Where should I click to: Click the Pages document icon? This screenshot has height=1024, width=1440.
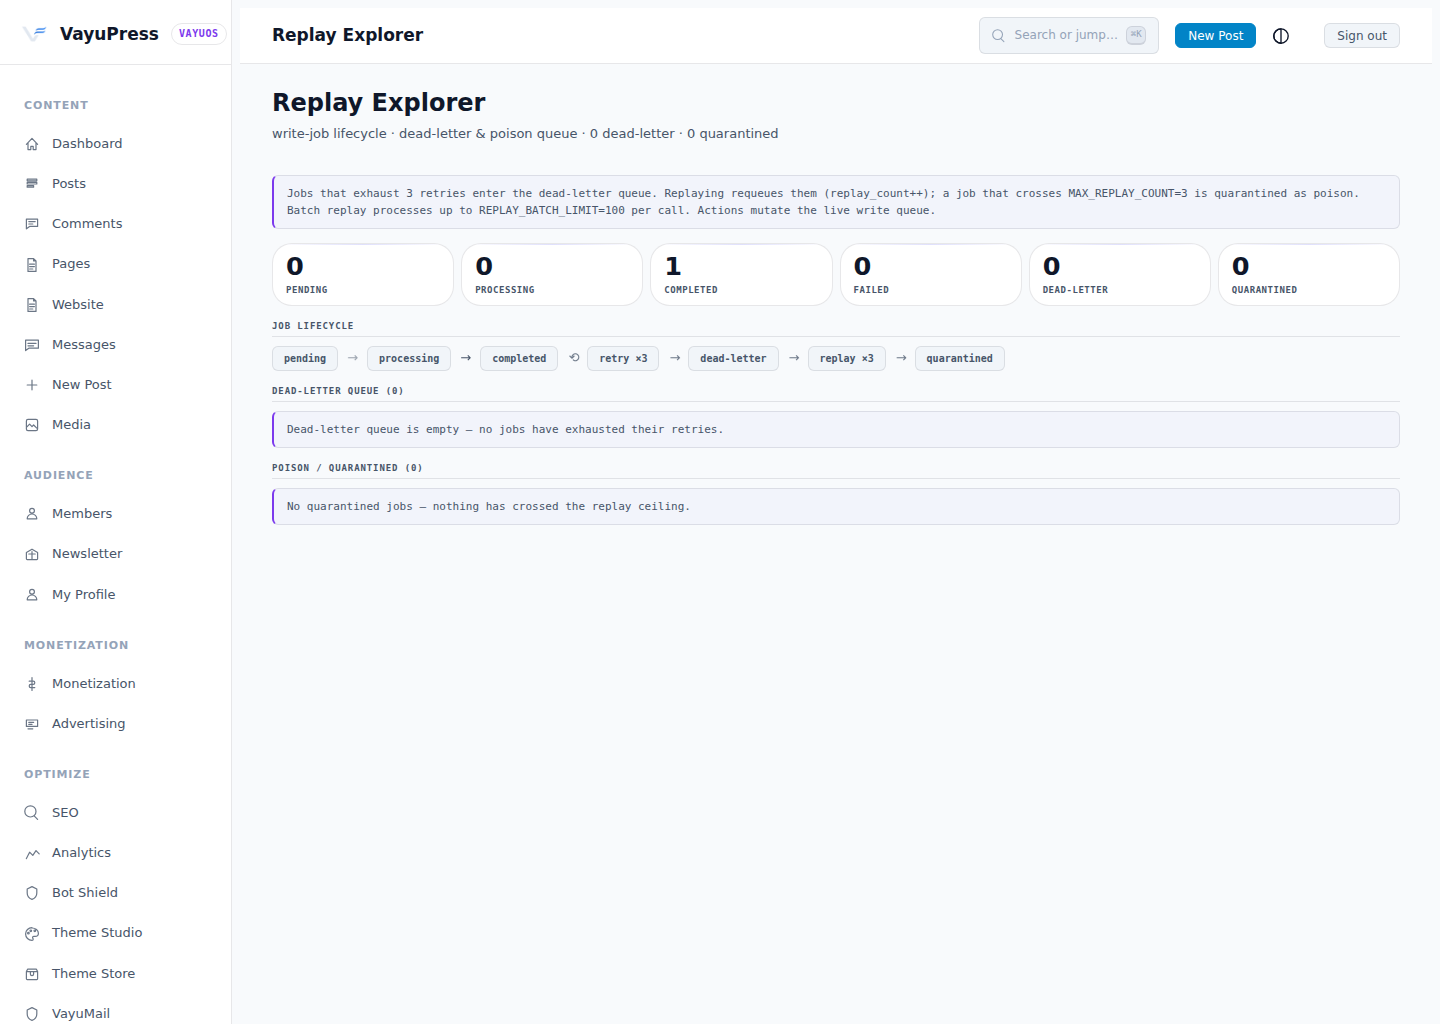(32, 264)
